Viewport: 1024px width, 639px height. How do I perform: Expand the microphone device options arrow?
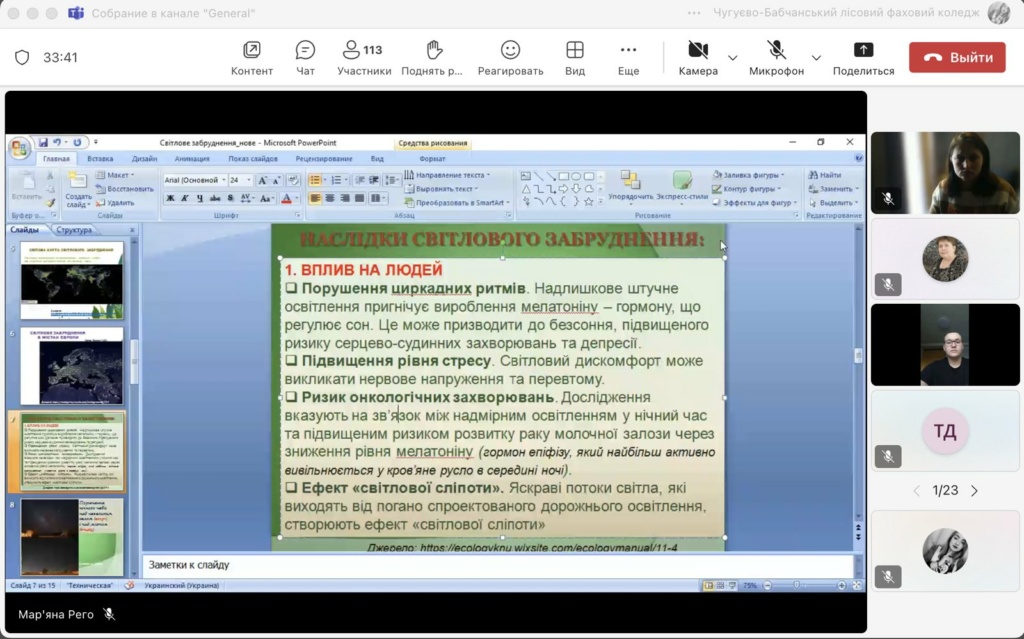click(816, 57)
